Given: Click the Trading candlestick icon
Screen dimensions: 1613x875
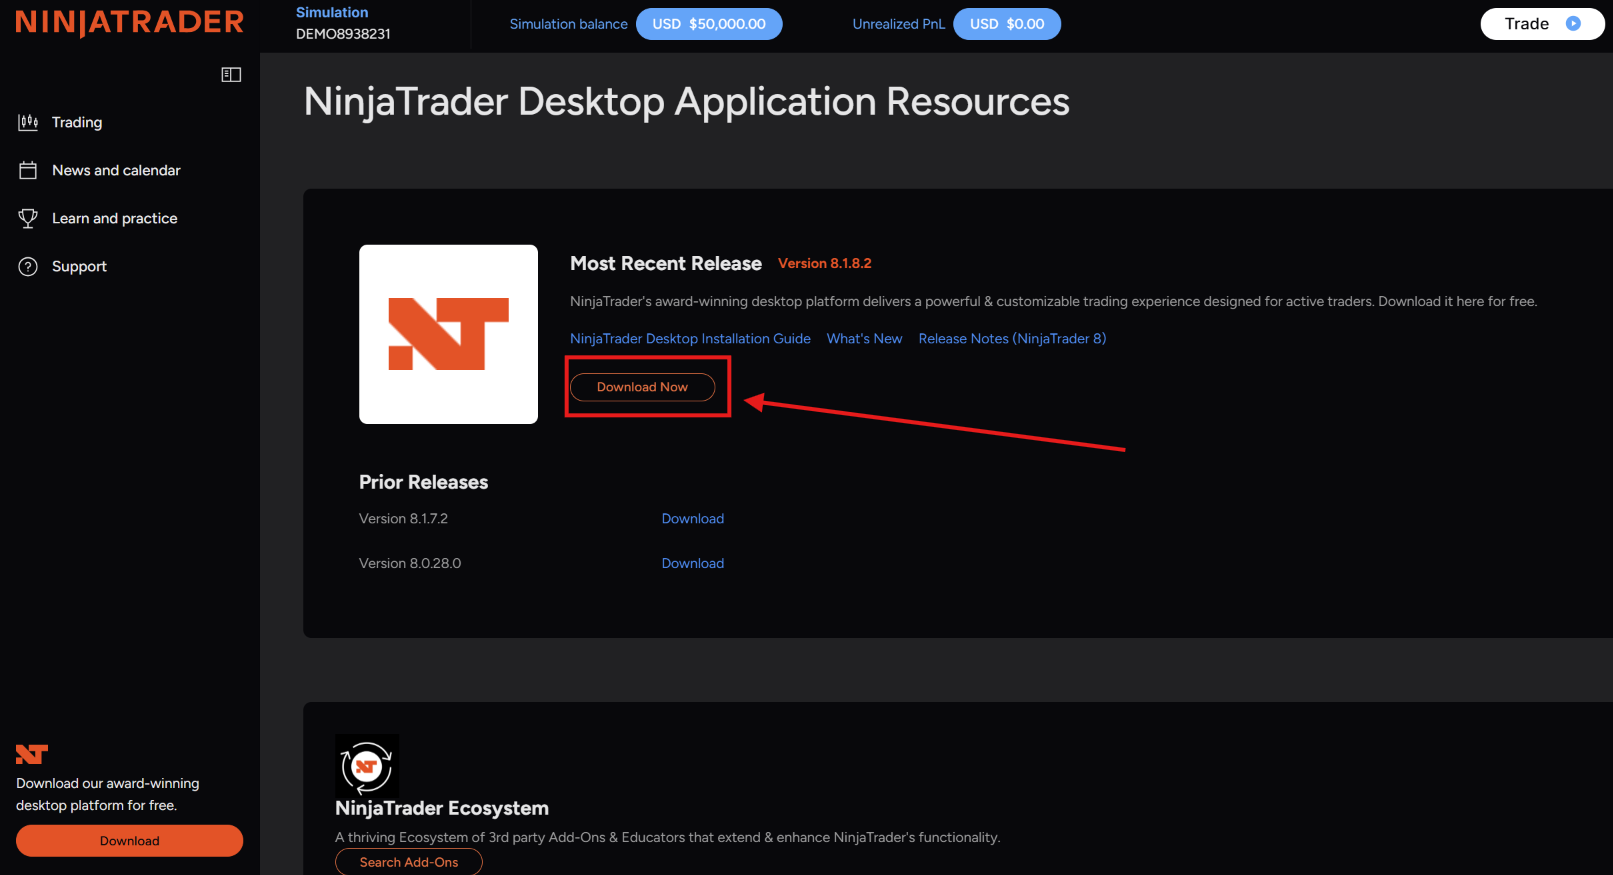Looking at the screenshot, I should 28,122.
